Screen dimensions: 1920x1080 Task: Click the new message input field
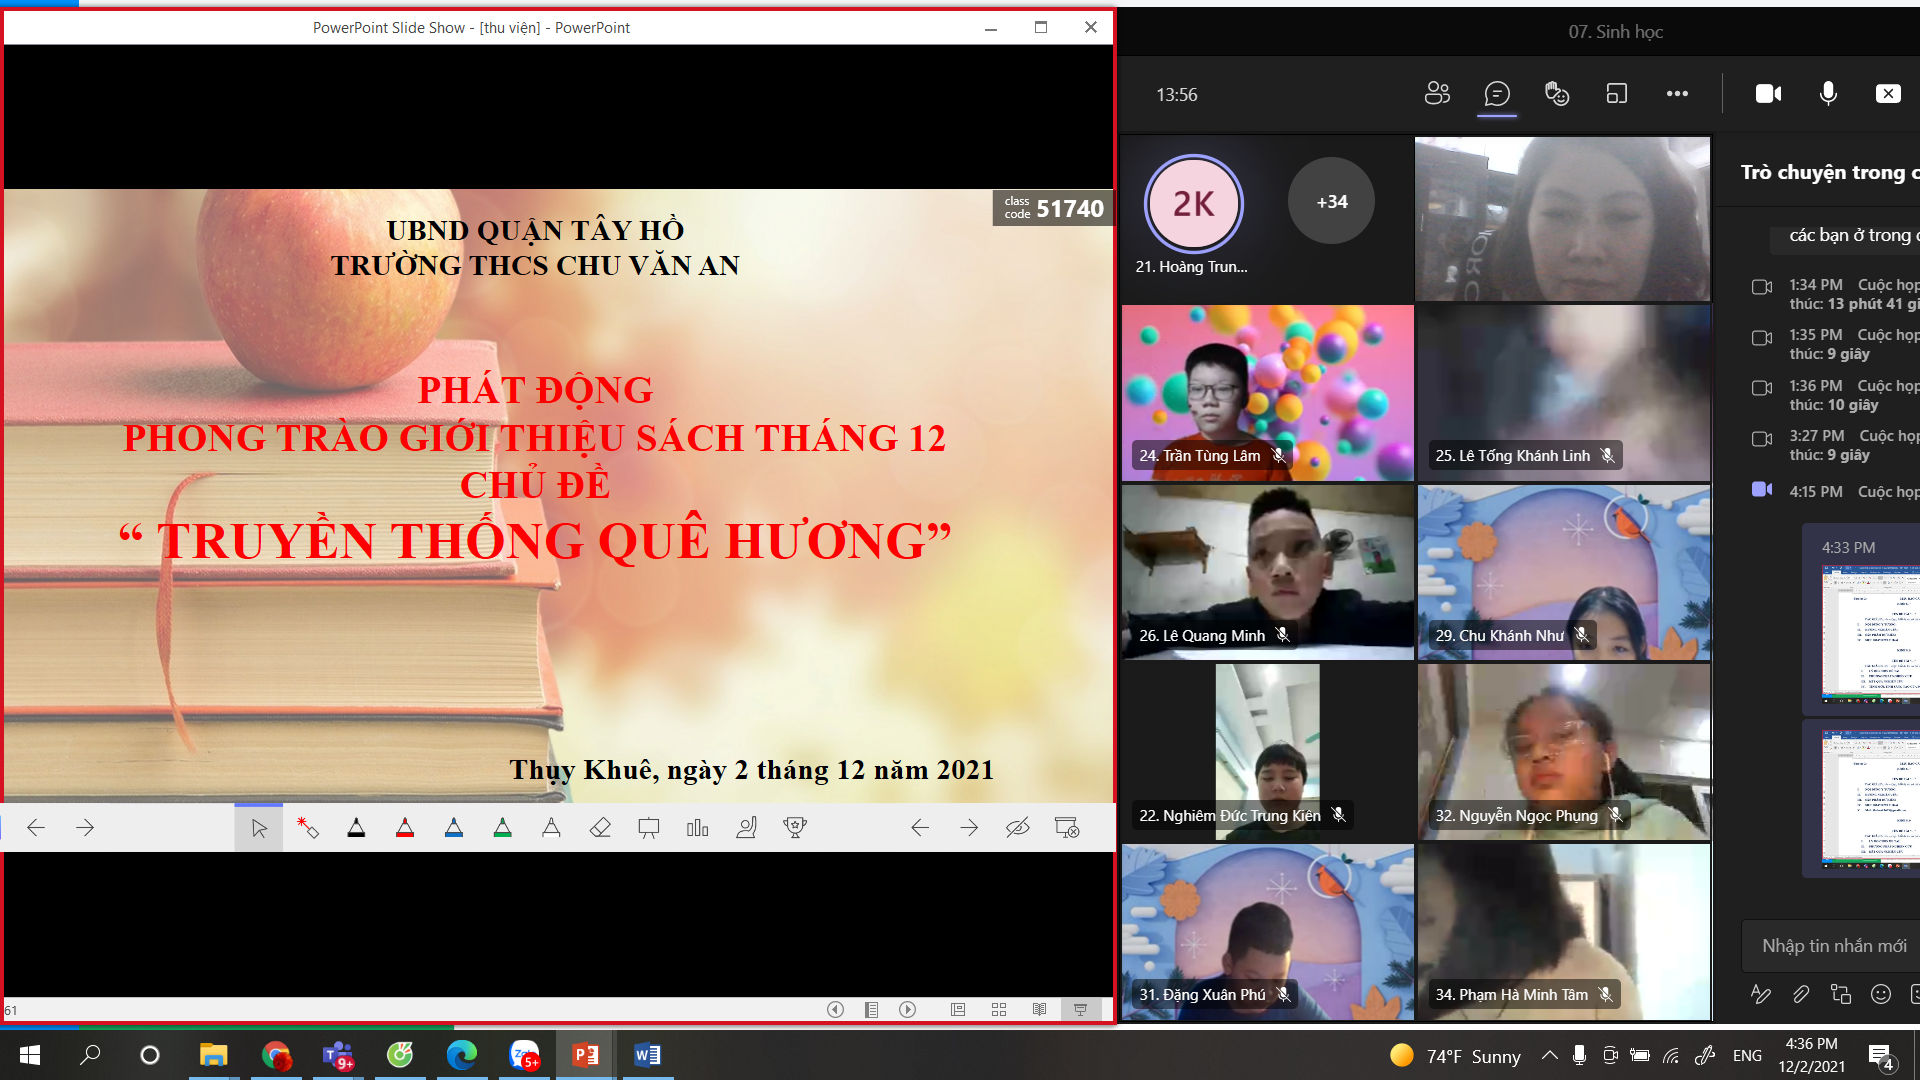(1833, 946)
